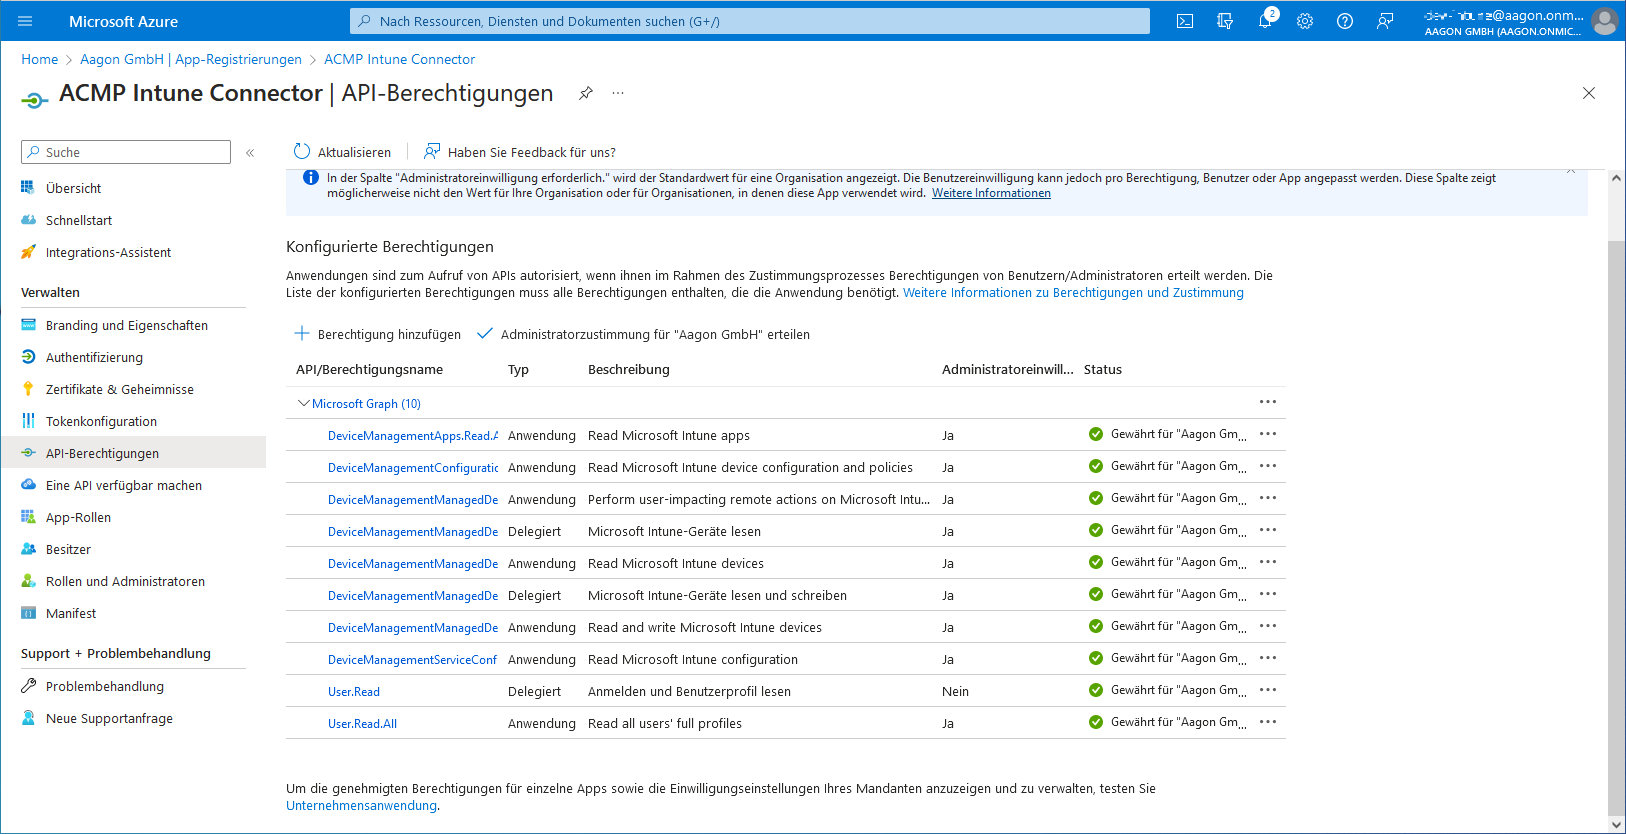The width and height of the screenshot is (1626, 834).
Task: Open portal settings gear
Action: click(1305, 21)
